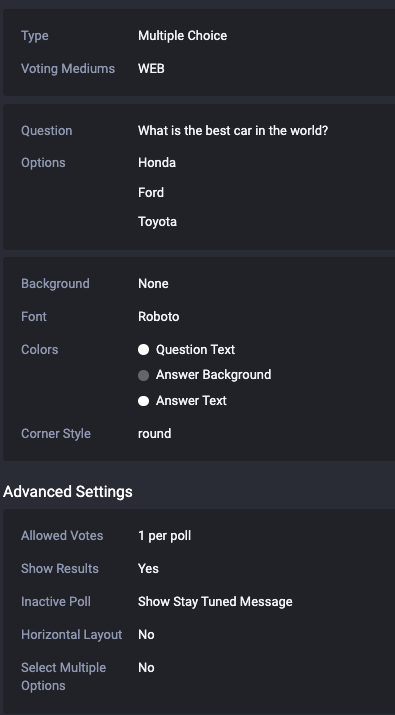Screen dimensions: 395x715
Task: Click the Question Text white color swatch
Action: (x=143, y=350)
